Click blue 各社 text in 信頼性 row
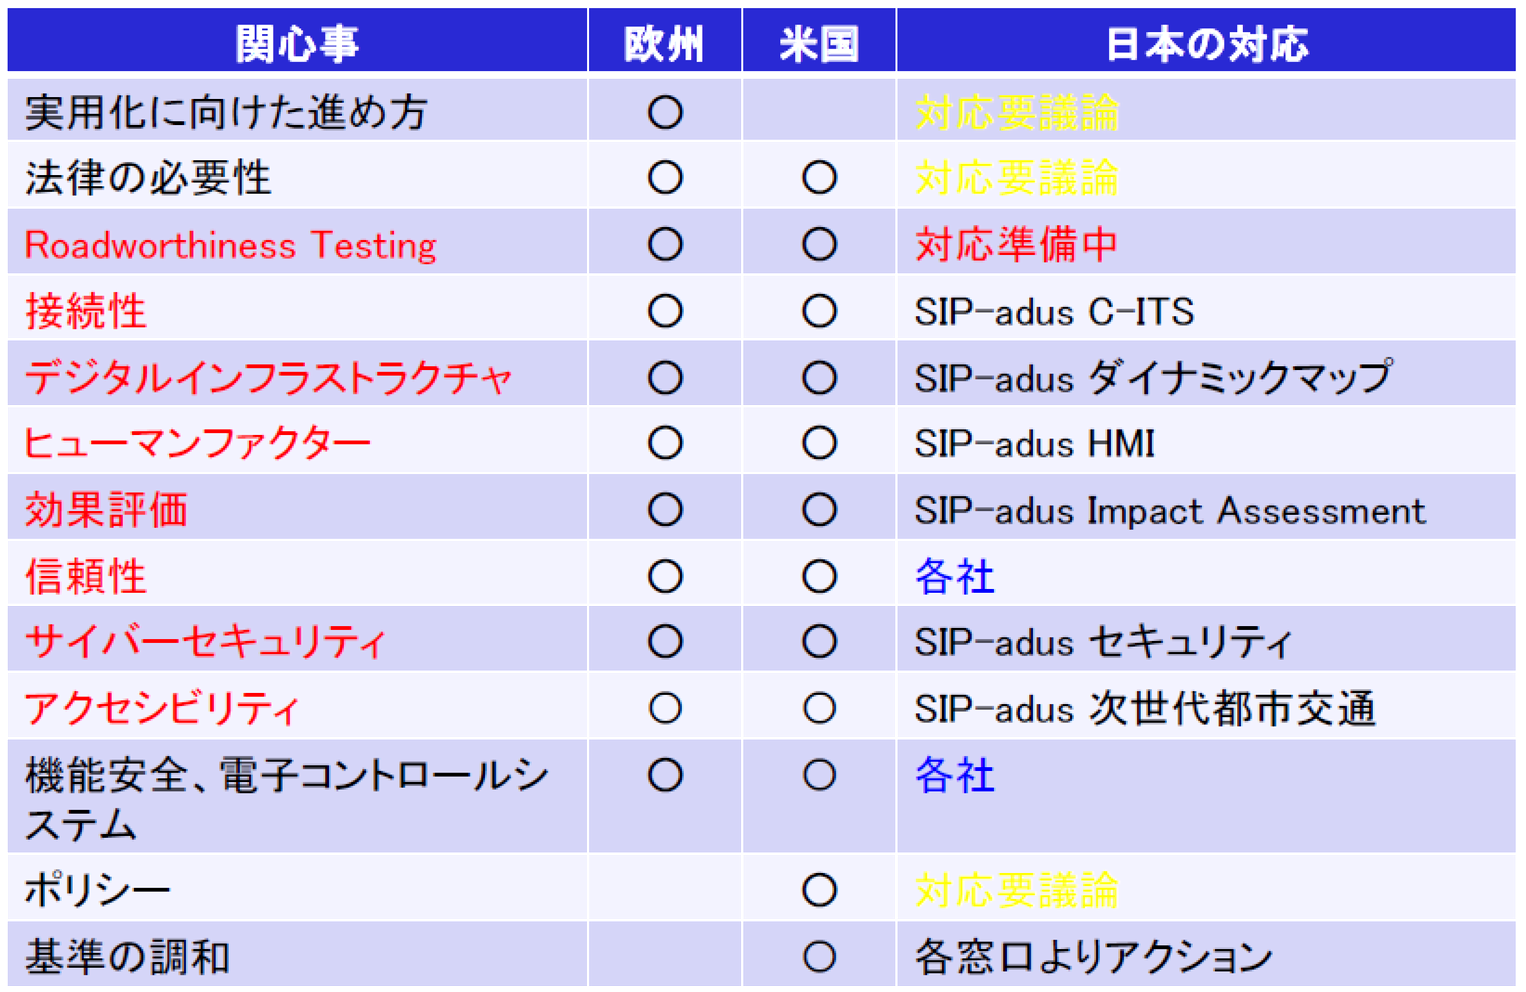Screen dimensions: 1526x992 [955, 577]
